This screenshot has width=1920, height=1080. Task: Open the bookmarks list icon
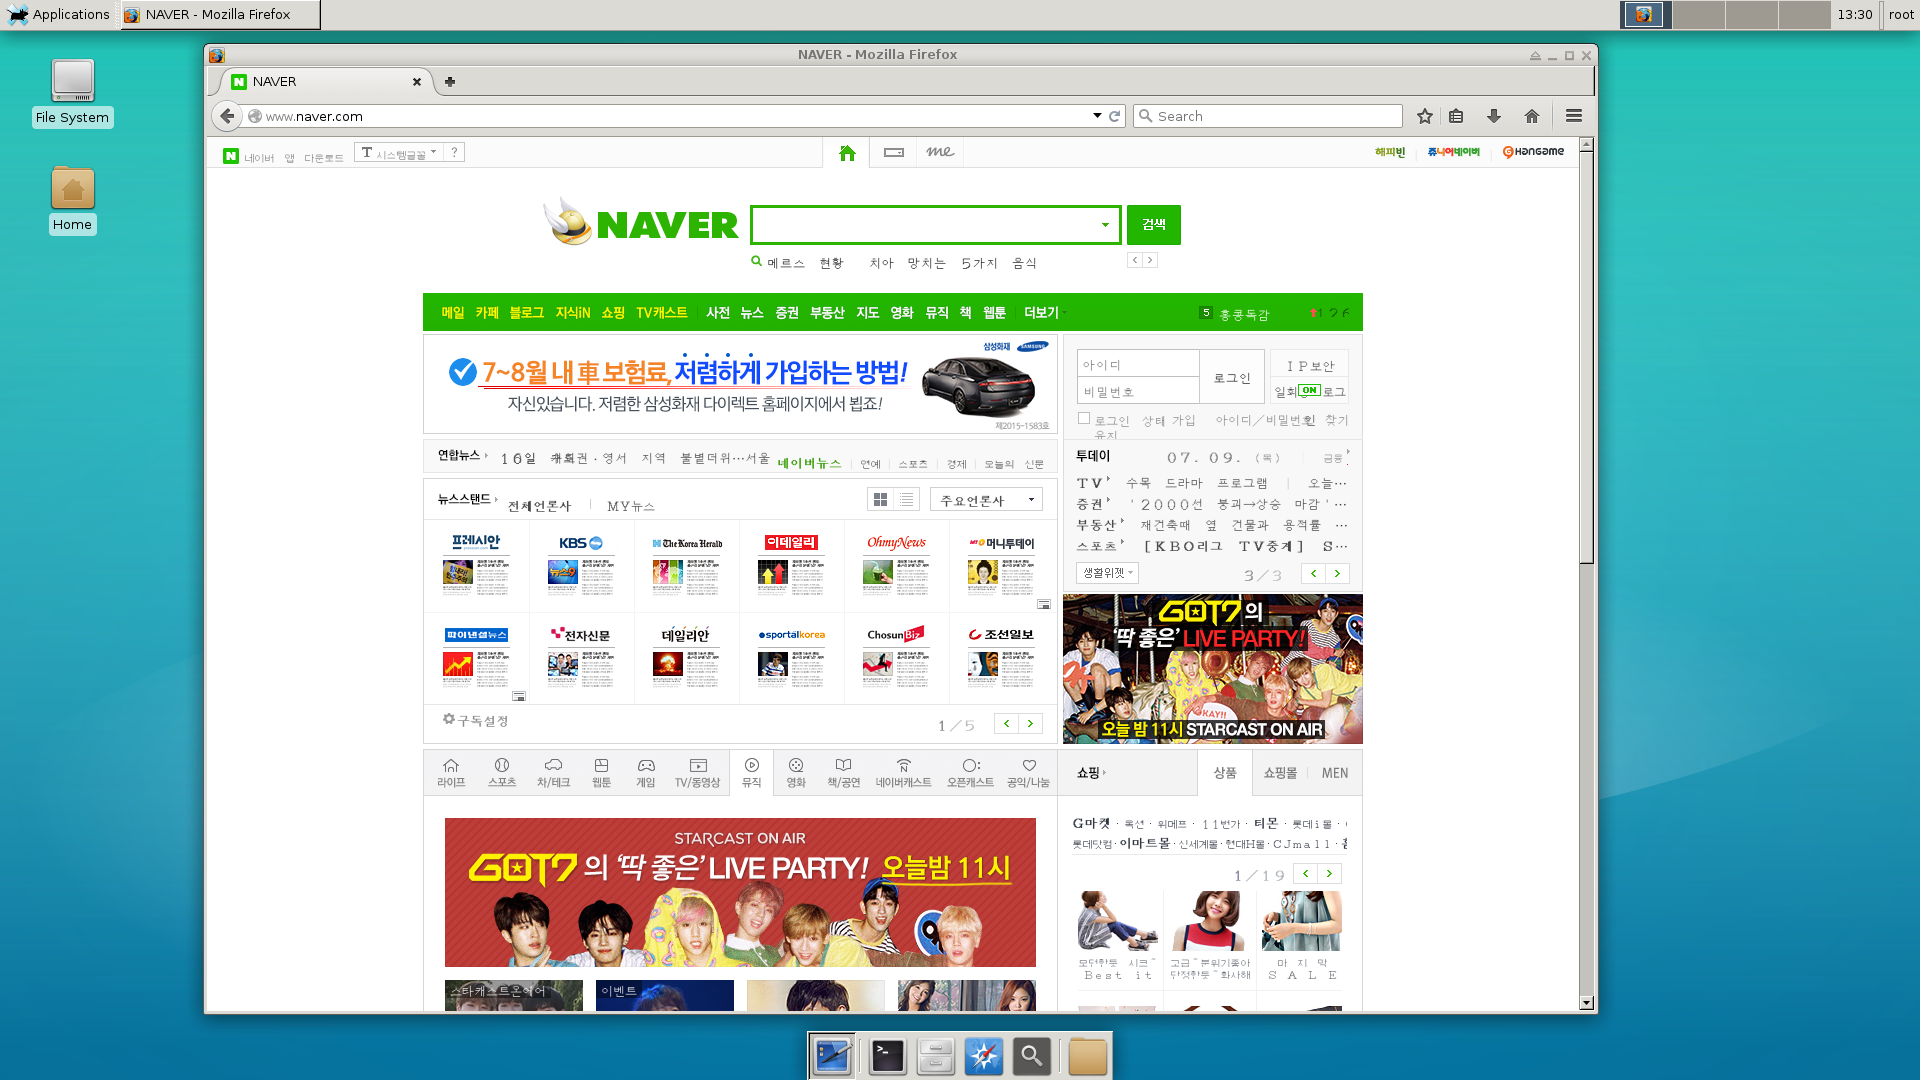(x=1456, y=116)
